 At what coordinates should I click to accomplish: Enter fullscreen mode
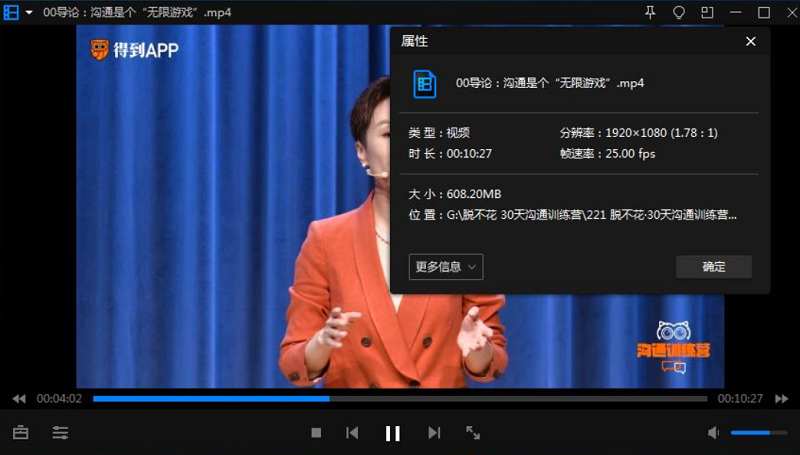pyautogui.click(x=474, y=433)
